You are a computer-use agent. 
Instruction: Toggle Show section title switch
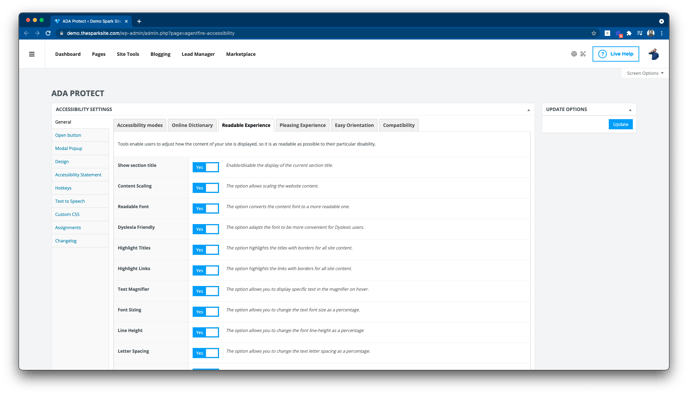pos(205,167)
